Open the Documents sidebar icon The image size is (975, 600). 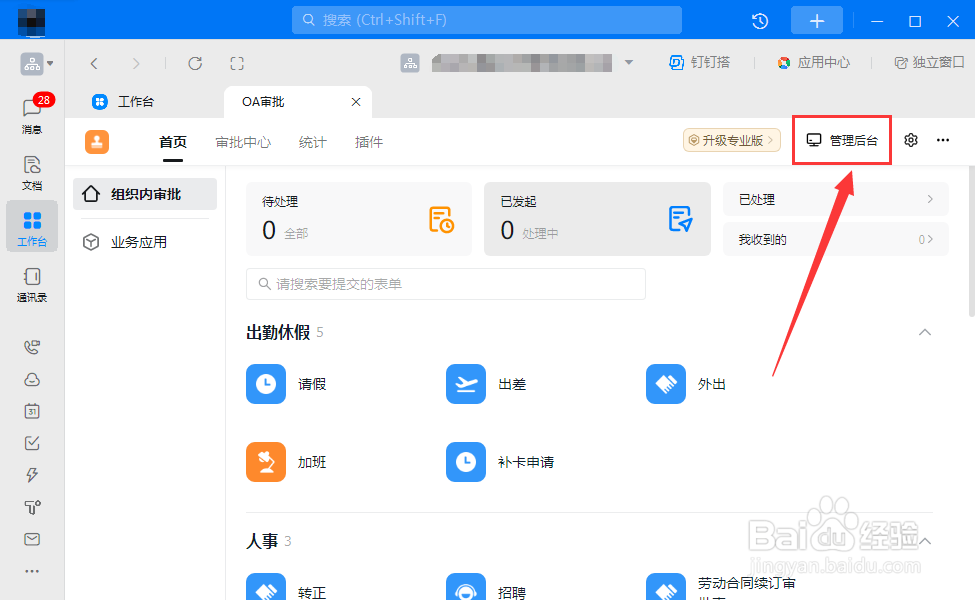click(32, 172)
